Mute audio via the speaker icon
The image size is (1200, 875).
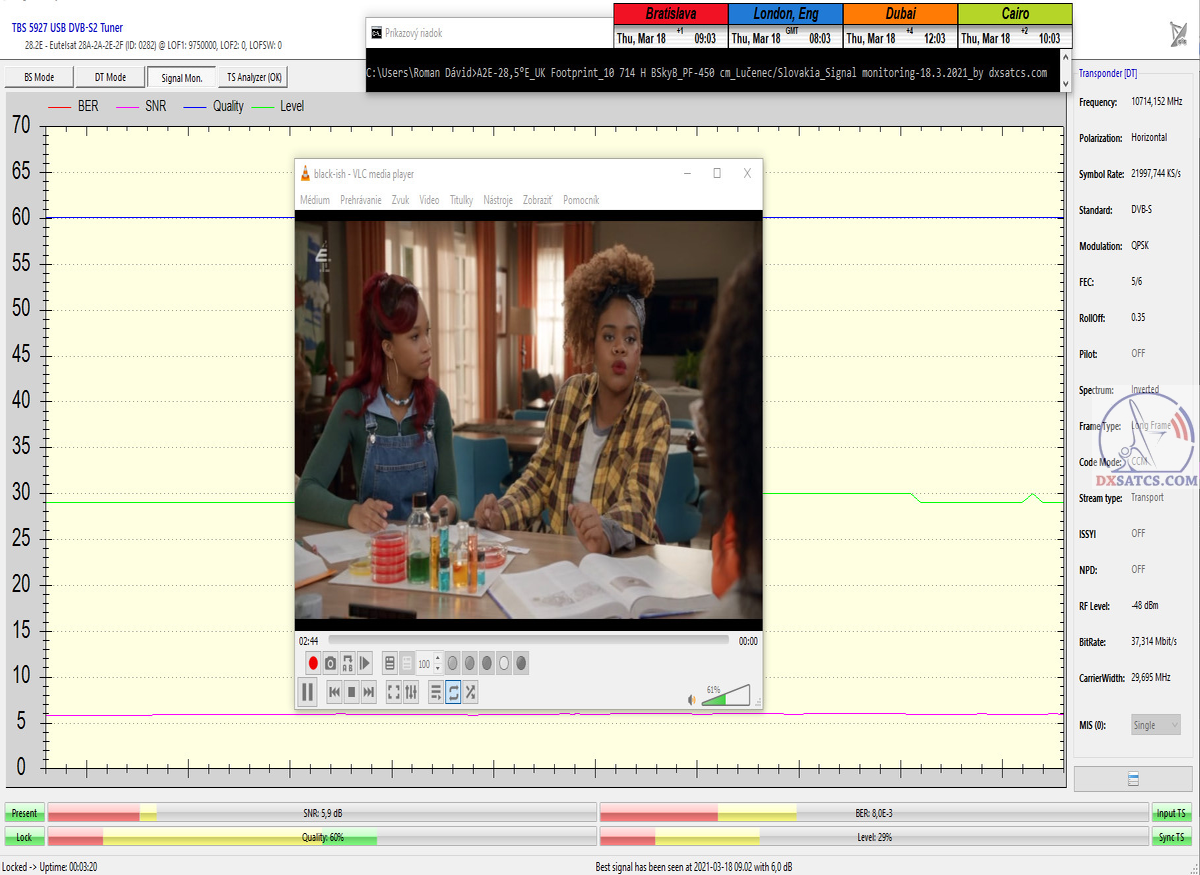tap(692, 699)
